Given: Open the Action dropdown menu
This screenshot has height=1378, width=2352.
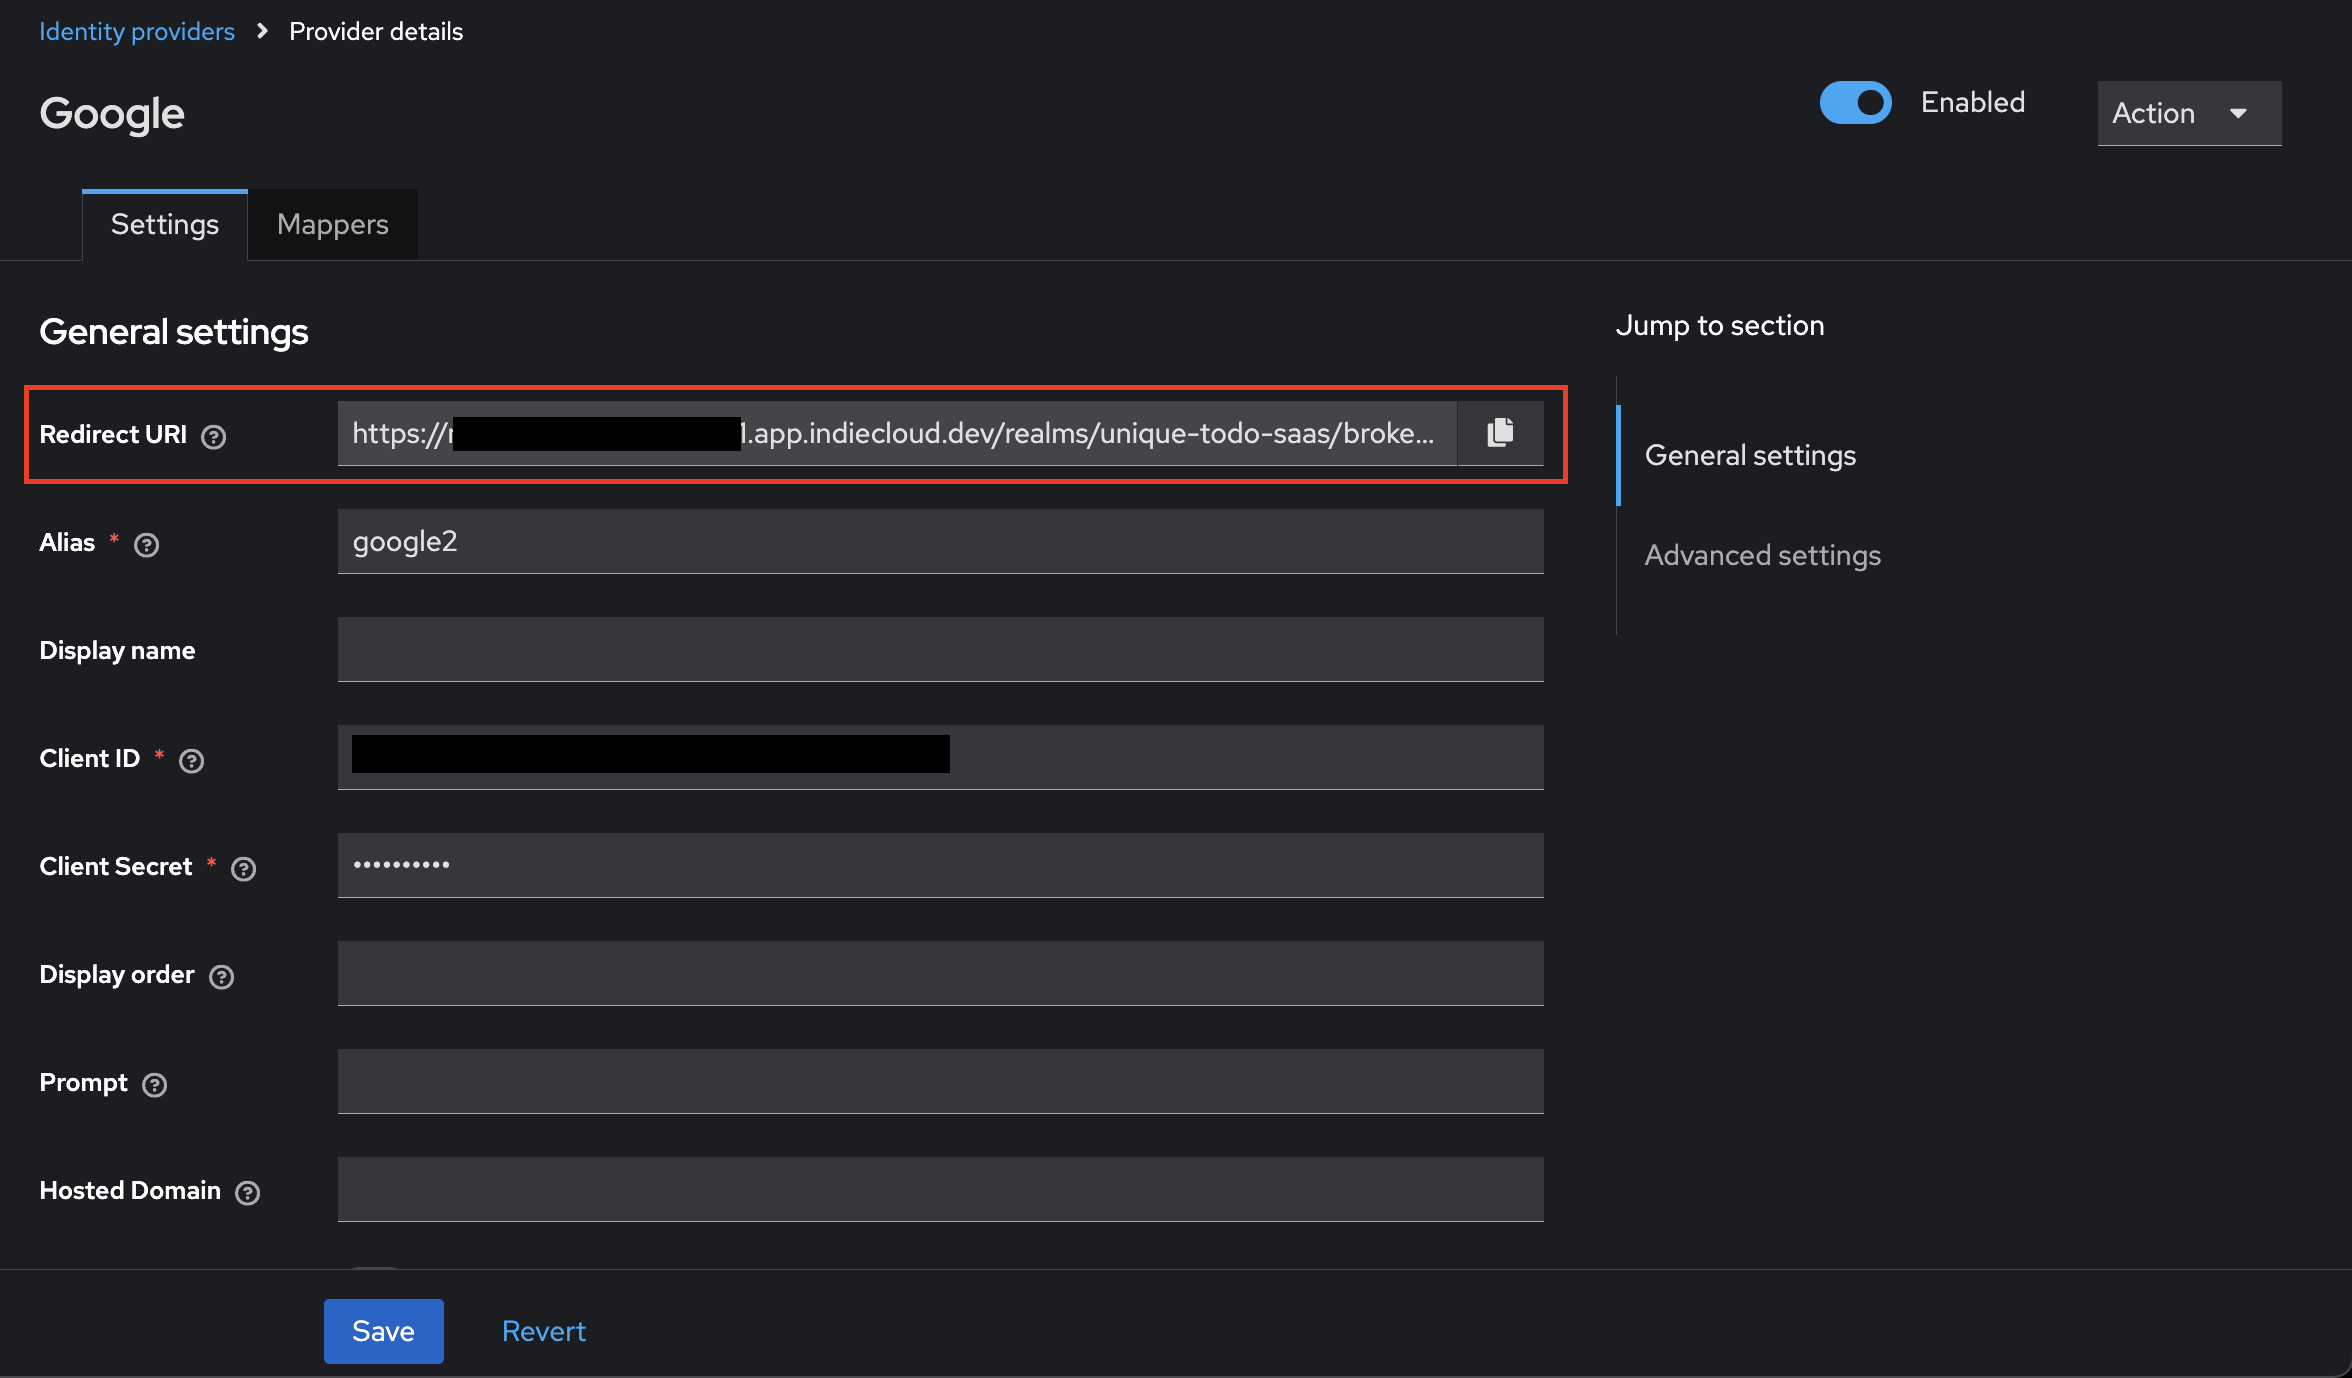Looking at the screenshot, I should tap(2189, 113).
